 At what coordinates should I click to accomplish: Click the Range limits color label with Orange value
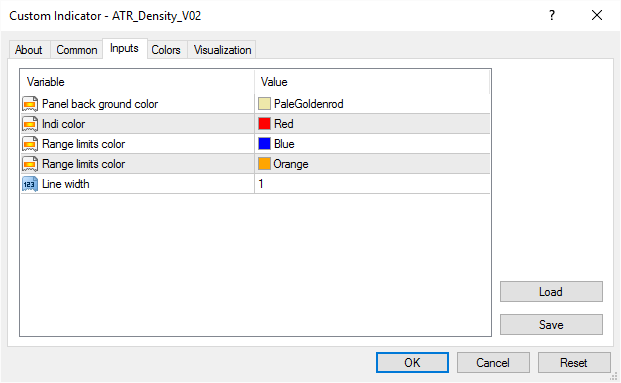pyautogui.click(x=84, y=164)
